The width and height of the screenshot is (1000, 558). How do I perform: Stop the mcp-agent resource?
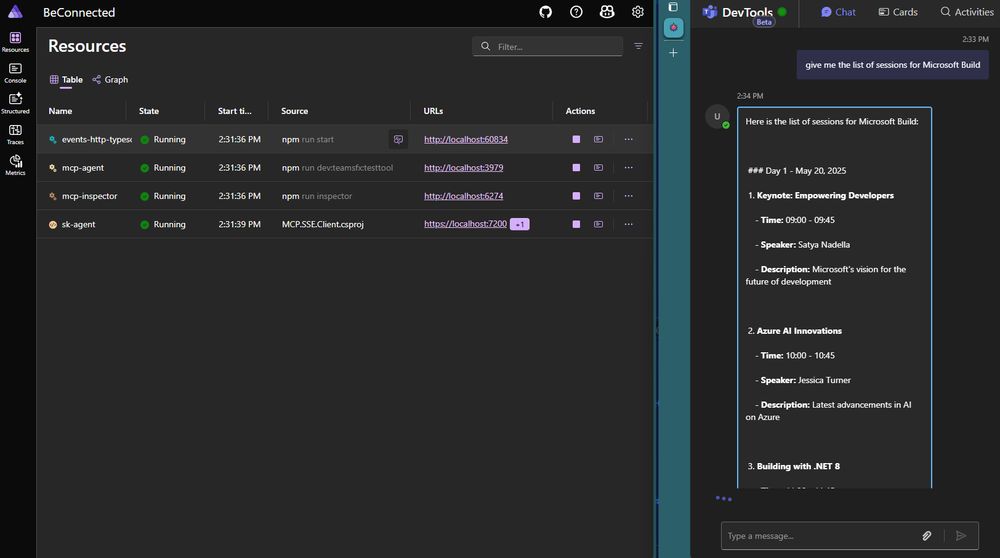coord(577,168)
